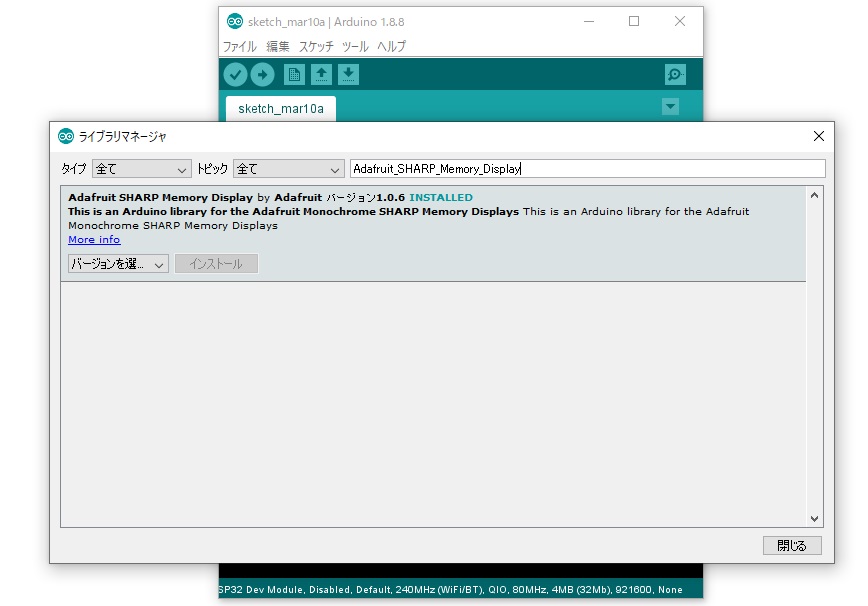Screen dimensions: 868x606
Task: Open the スケッチ menu
Action: click(316, 46)
